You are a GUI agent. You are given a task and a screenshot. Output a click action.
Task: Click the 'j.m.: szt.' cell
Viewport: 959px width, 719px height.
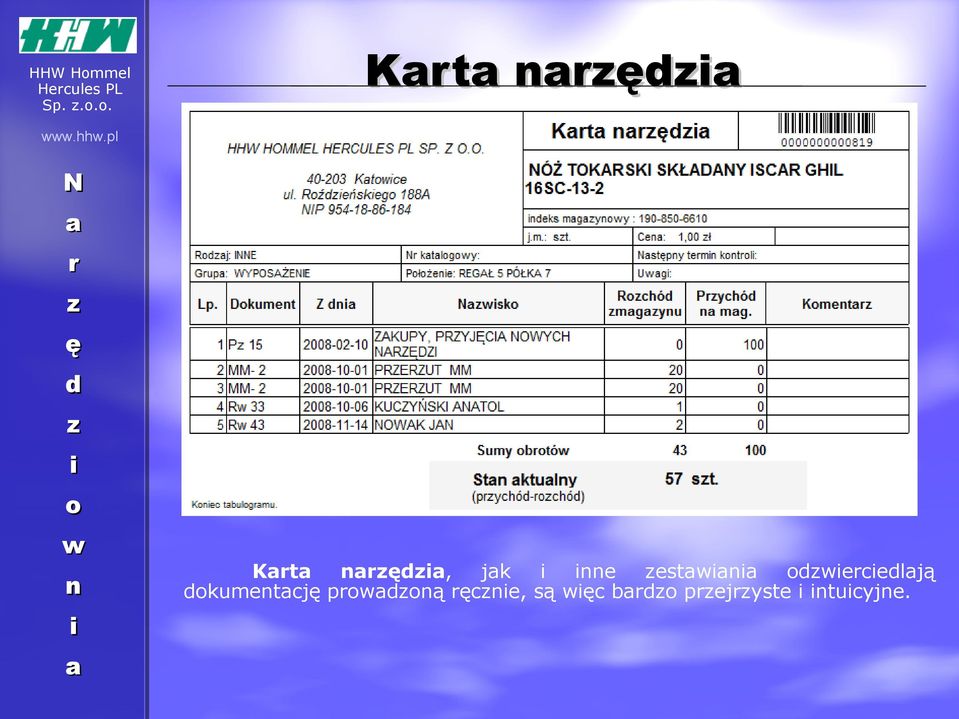(x=577, y=237)
